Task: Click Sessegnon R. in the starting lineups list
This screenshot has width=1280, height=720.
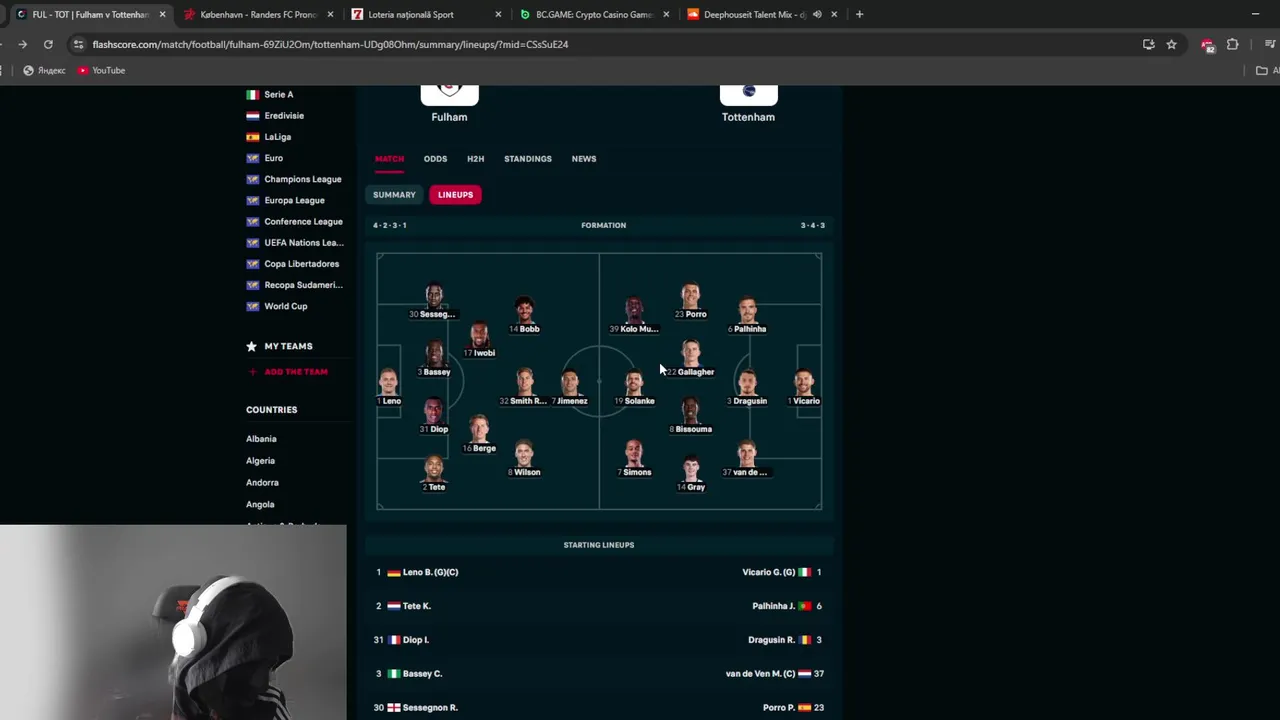Action: (430, 708)
